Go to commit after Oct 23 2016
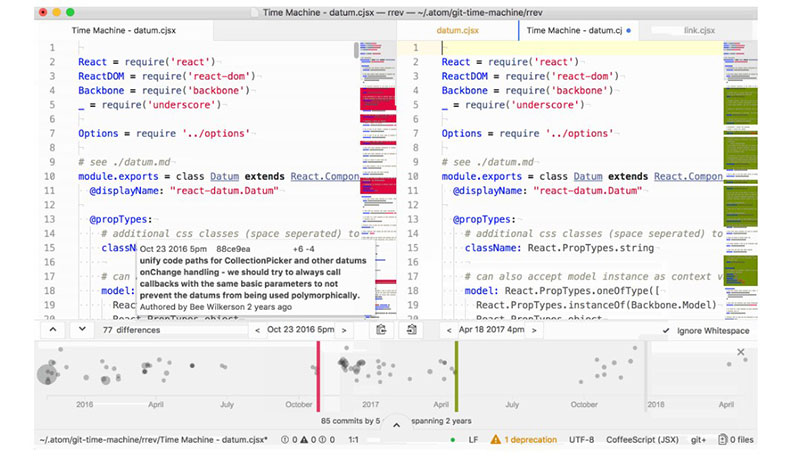 coord(344,330)
